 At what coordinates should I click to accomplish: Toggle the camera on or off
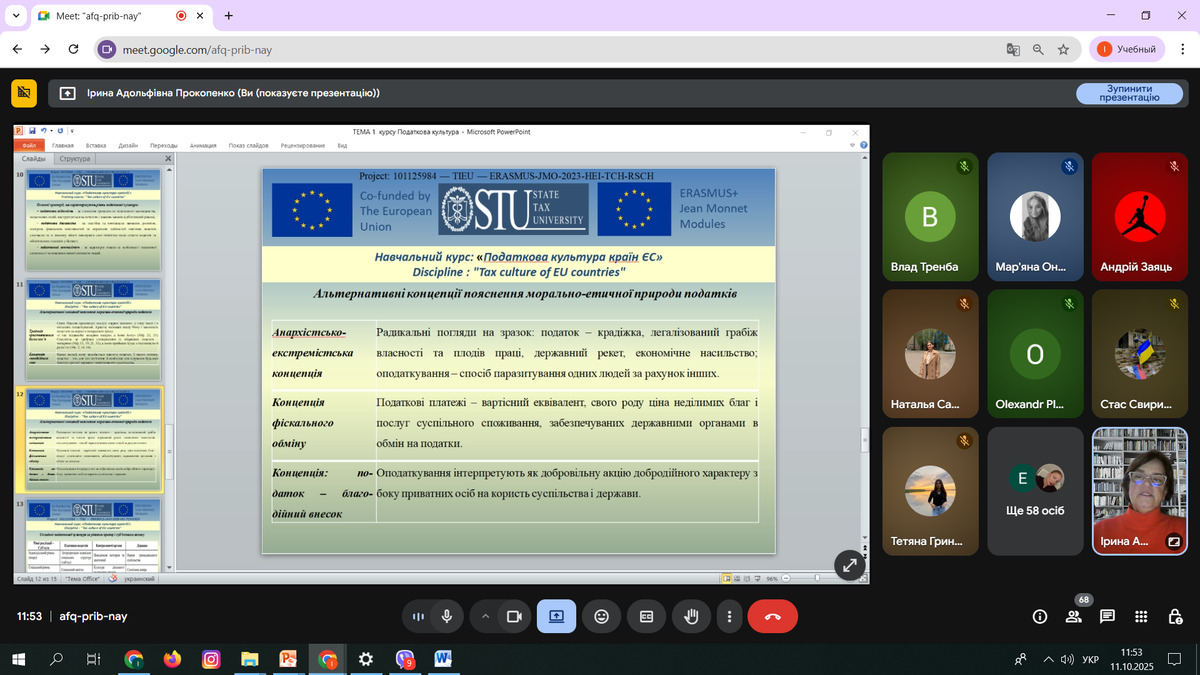pyautogui.click(x=514, y=617)
